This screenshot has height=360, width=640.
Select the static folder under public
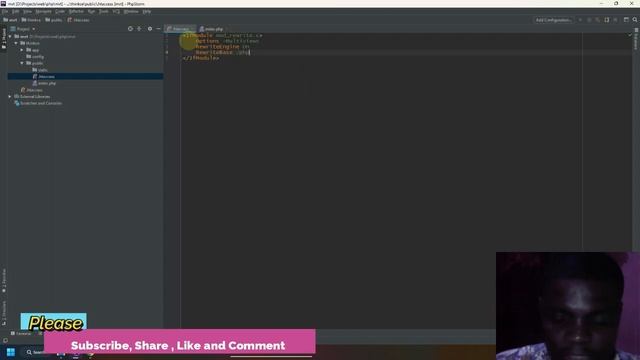40,70
